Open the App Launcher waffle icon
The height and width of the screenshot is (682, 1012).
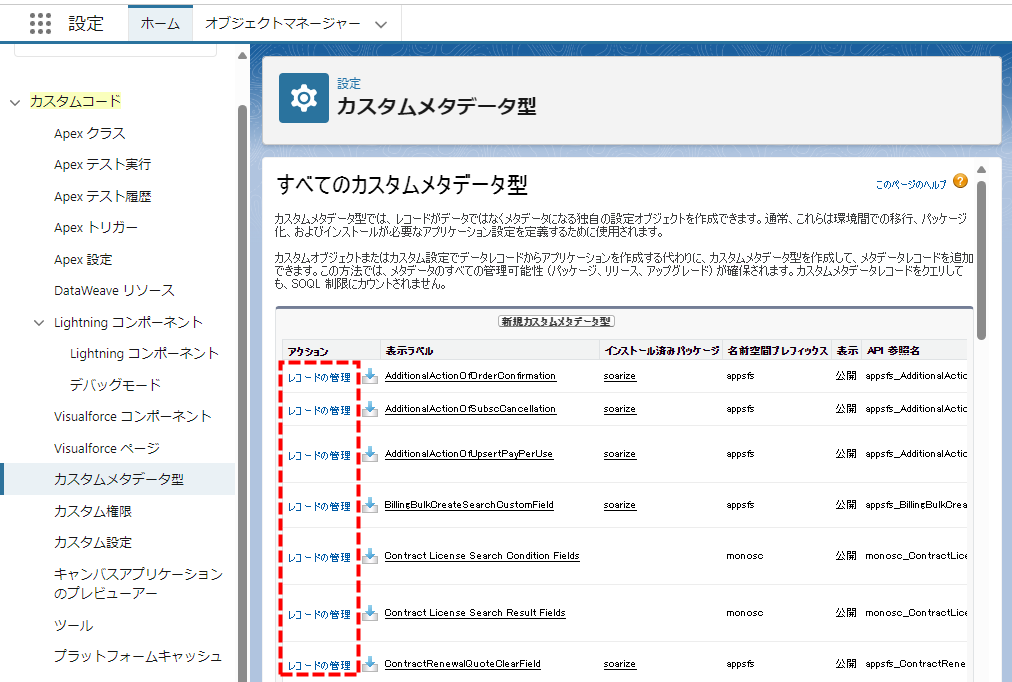pyautogui.click(x=40, y=24)
